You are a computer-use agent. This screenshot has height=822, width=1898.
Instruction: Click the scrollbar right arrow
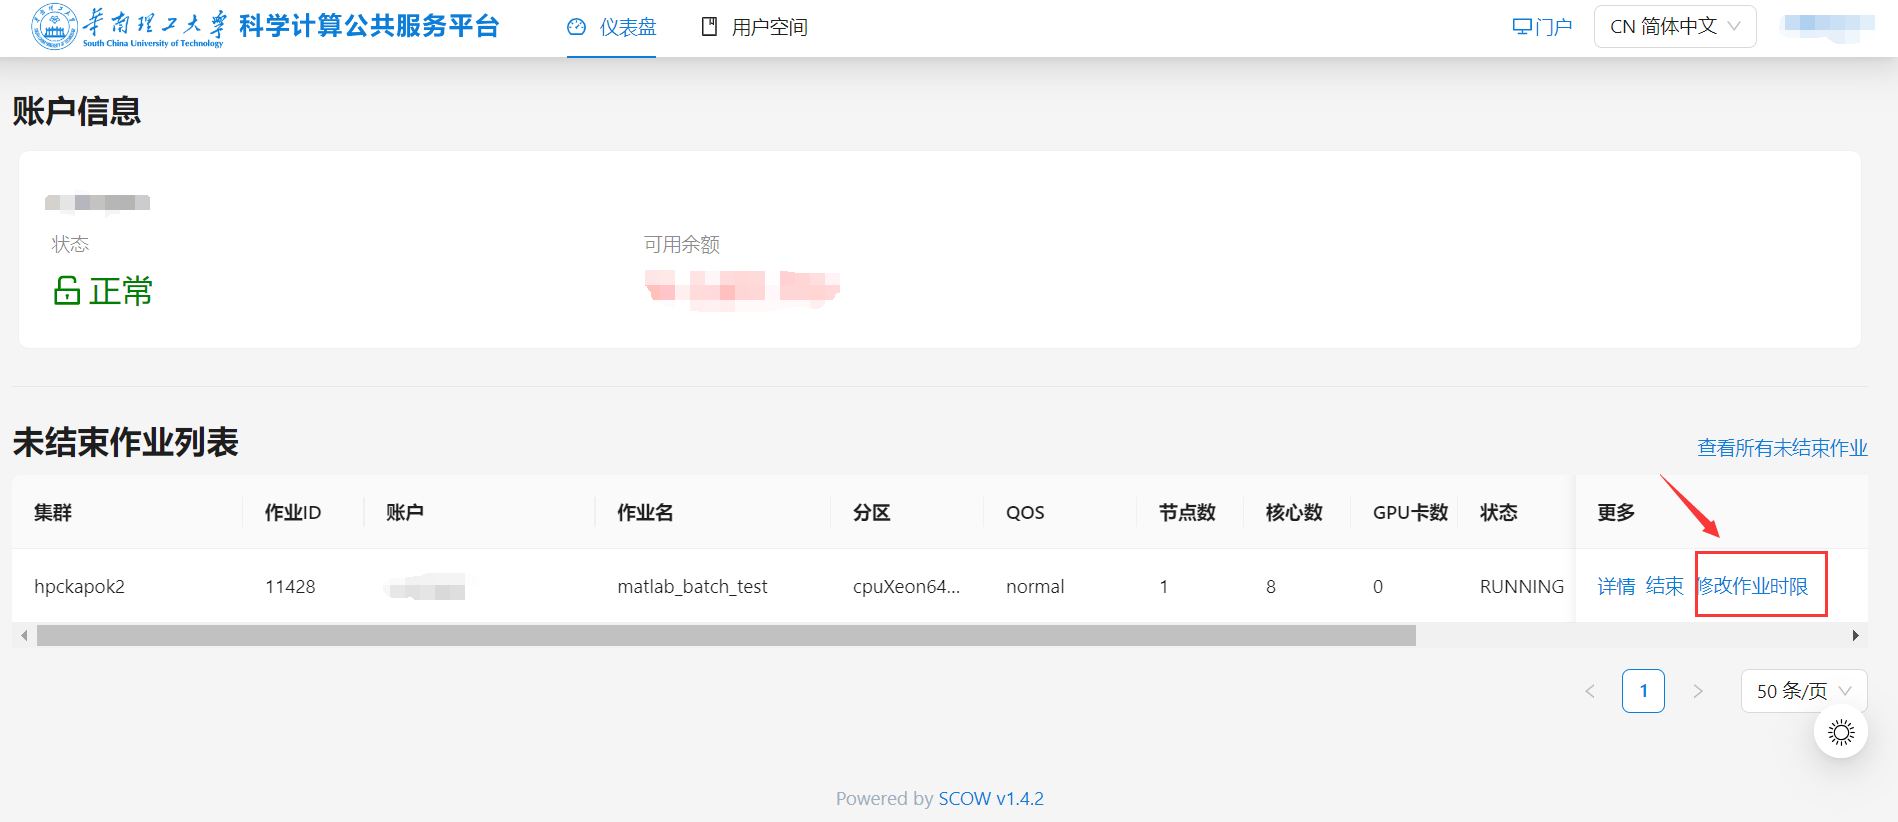tap(1856, 636)
